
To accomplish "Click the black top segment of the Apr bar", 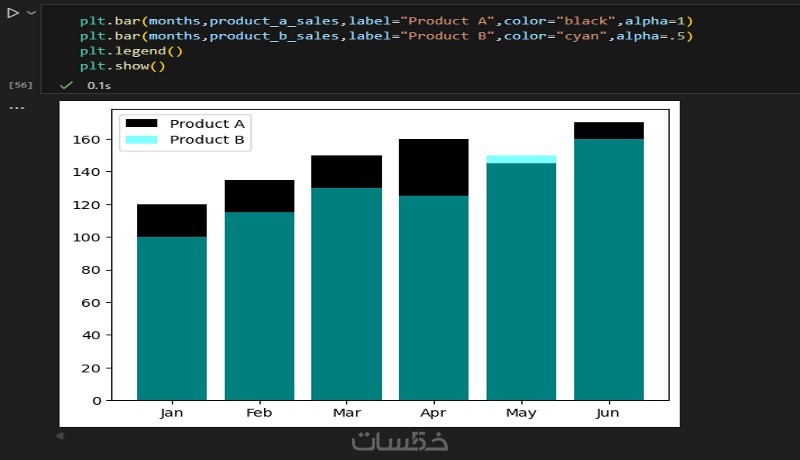I will coord(434,167).
